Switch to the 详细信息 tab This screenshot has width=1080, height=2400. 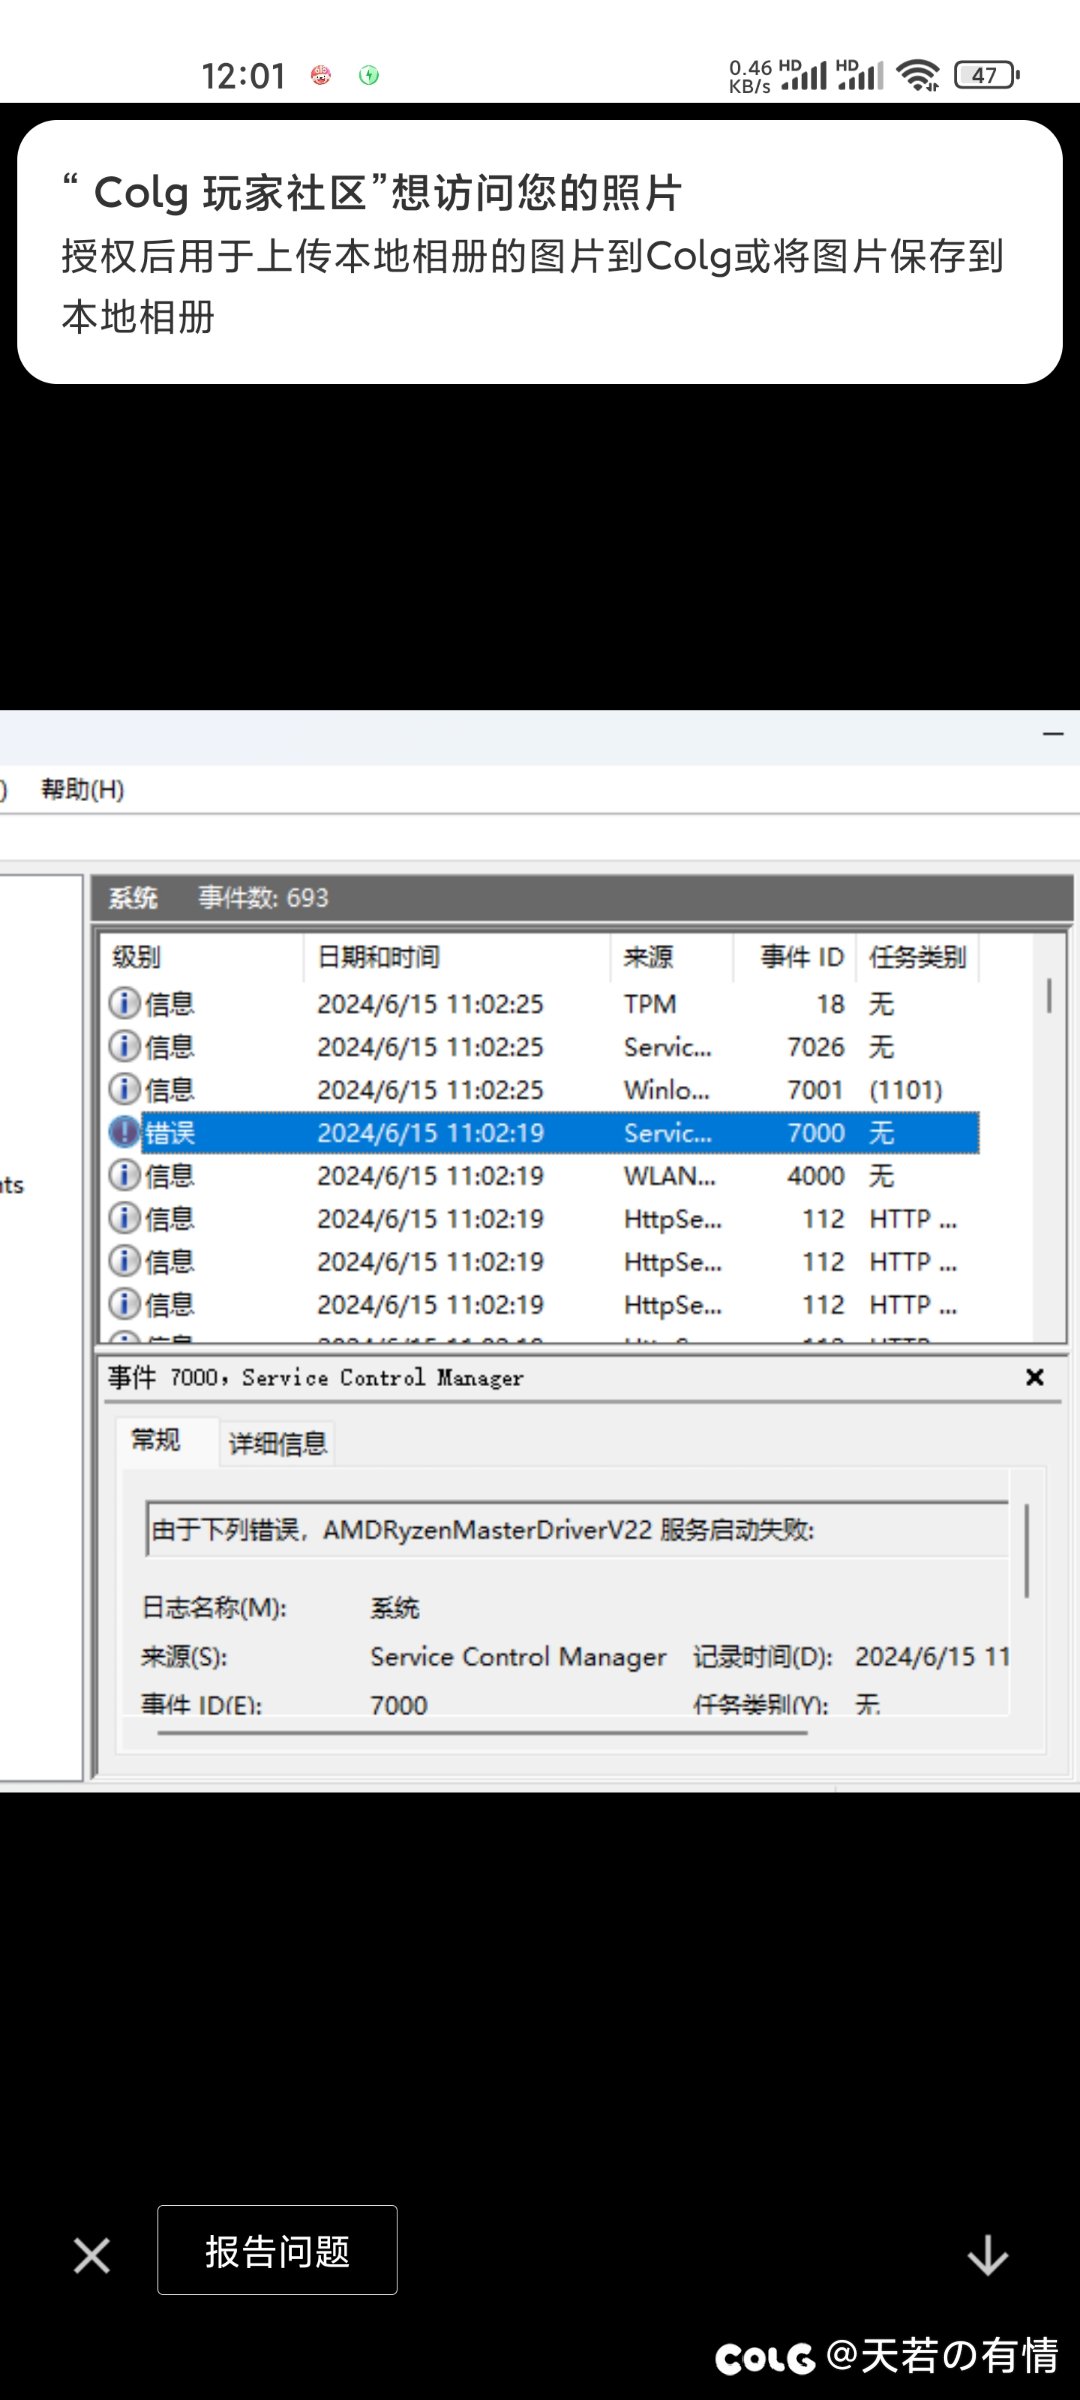coord(278,1443)
